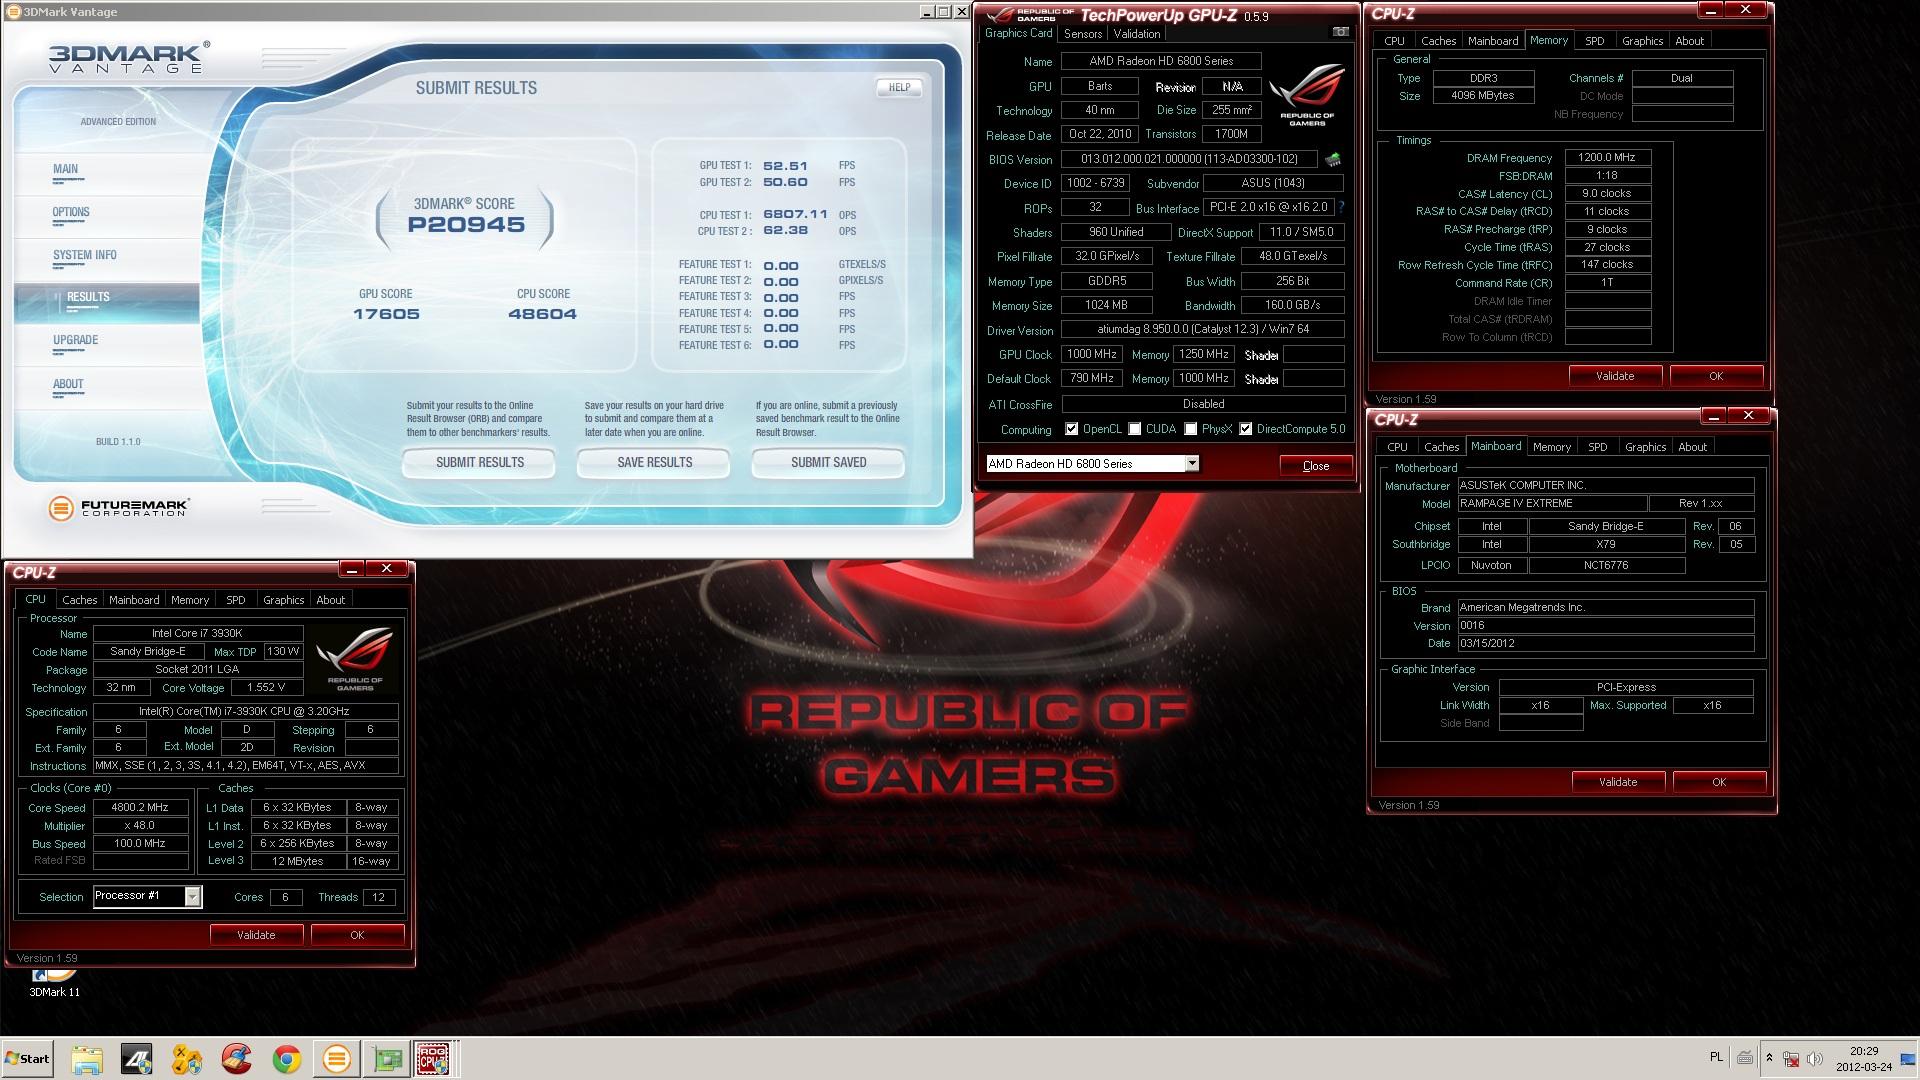This screenshot has height=1080, width=1920.
Task: Click the BIOS save chip icon in GPU-Z
Action: [x=1333, y=159]
